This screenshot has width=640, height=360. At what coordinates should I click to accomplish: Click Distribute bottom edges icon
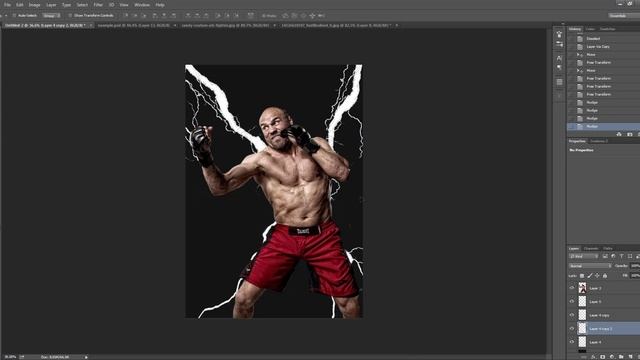pos(206,16)
